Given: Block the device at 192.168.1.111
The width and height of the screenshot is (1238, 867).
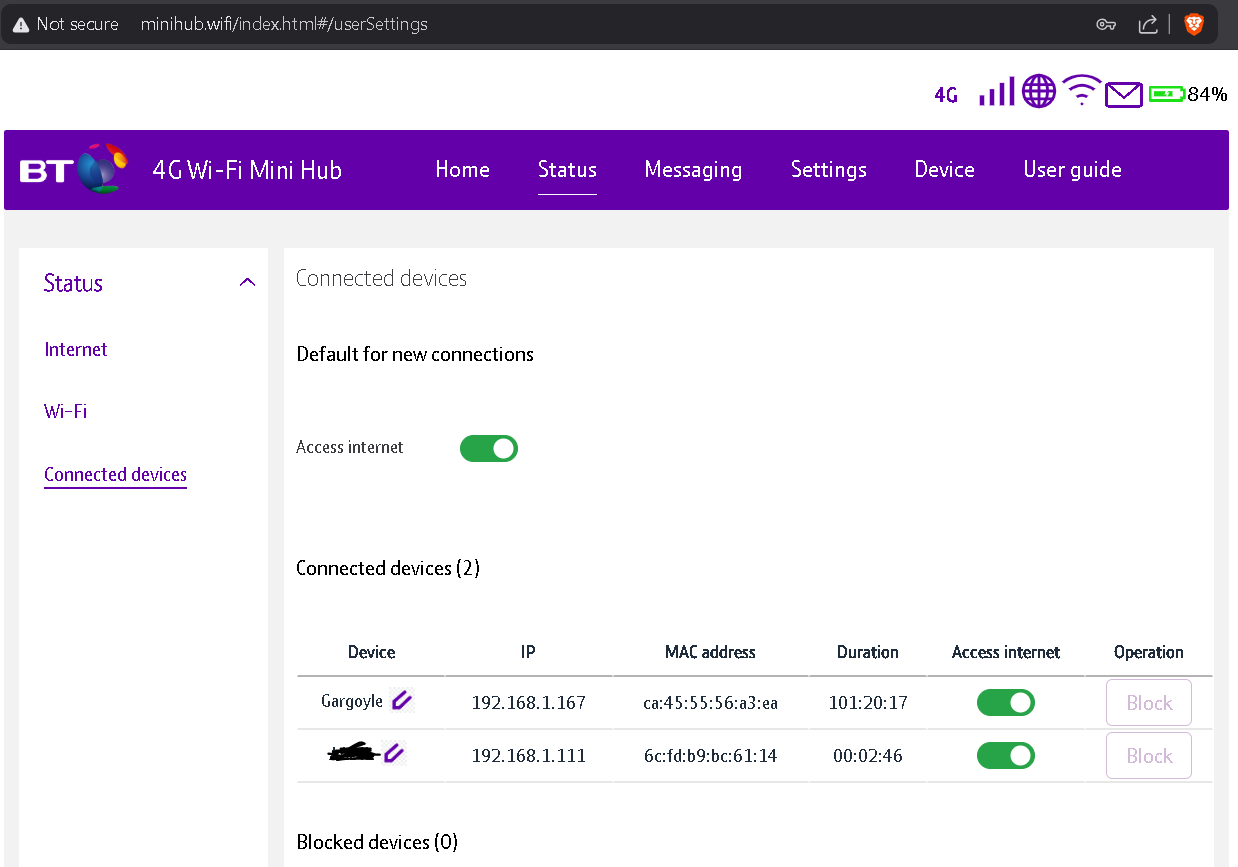Looking at the screenshot, I should tap(1148, 756).
